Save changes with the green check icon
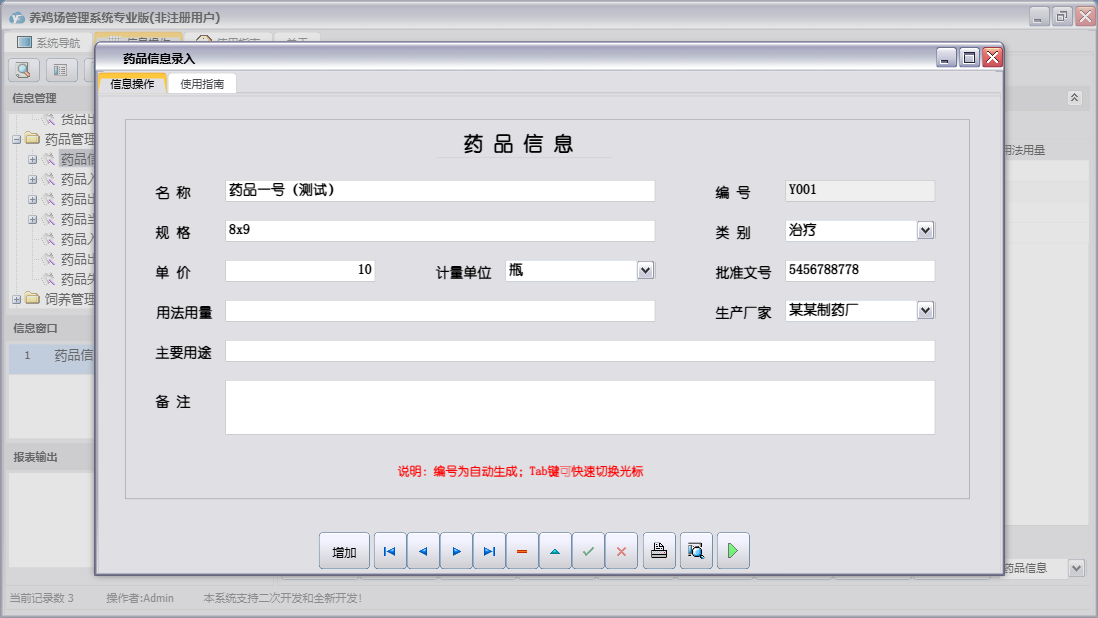This screenshot has height=618, width=1098. click(x=588, y=550)
